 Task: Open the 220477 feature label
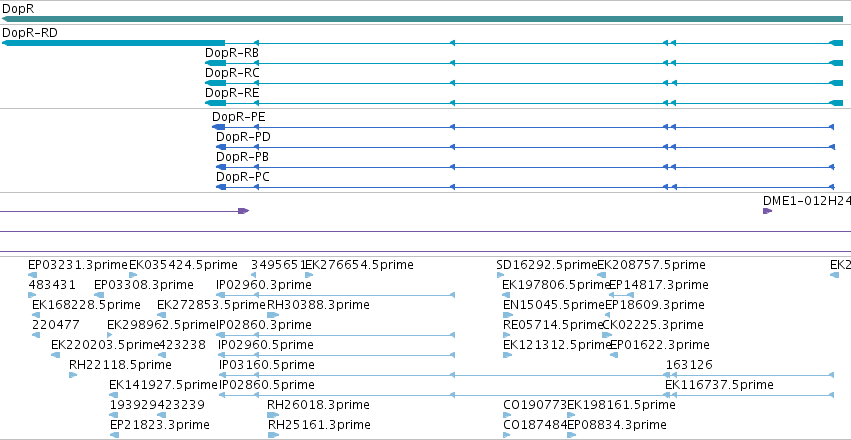tap(56, 325)
